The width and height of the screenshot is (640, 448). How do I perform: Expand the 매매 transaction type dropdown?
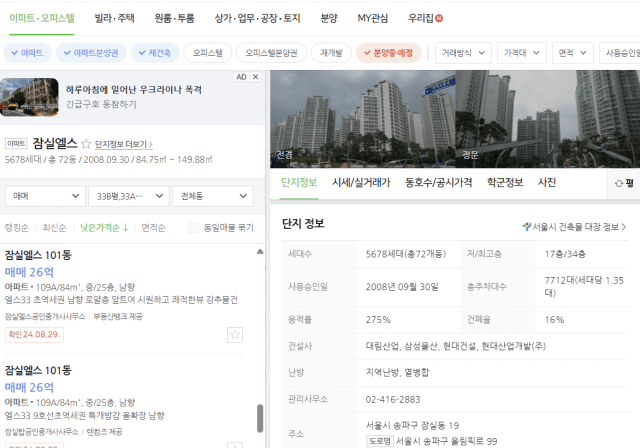45,196
